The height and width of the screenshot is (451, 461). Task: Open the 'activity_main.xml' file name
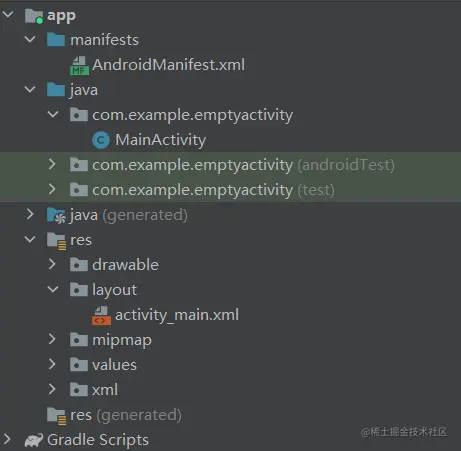(x=177, y=315)
